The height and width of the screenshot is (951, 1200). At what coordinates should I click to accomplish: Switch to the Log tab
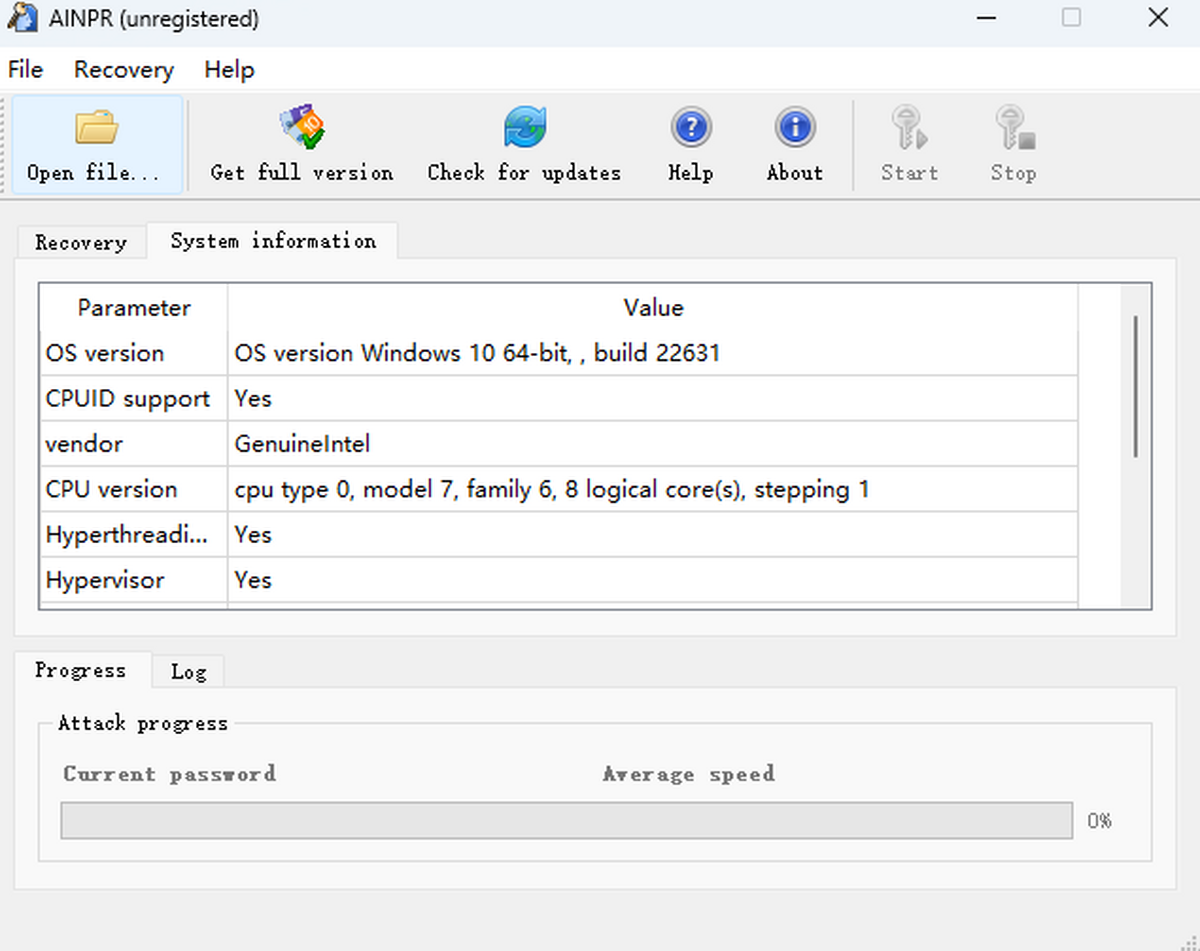coord(188,672)
